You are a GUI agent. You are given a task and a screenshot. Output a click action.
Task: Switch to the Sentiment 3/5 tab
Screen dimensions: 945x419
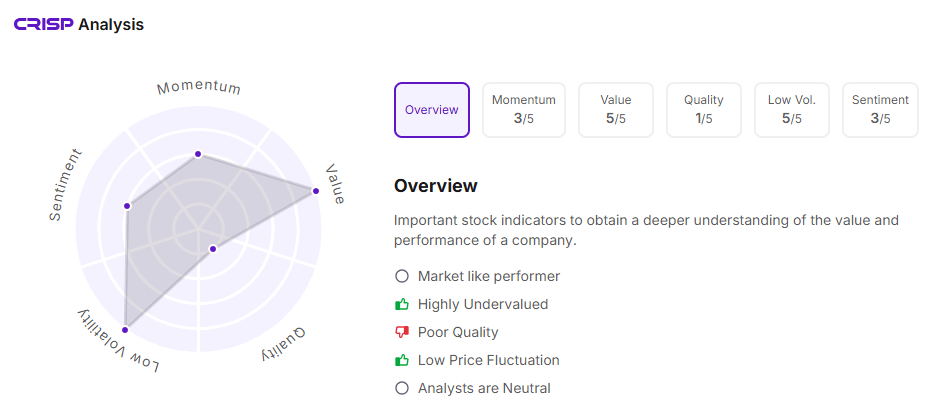click(x=880, y=110)
